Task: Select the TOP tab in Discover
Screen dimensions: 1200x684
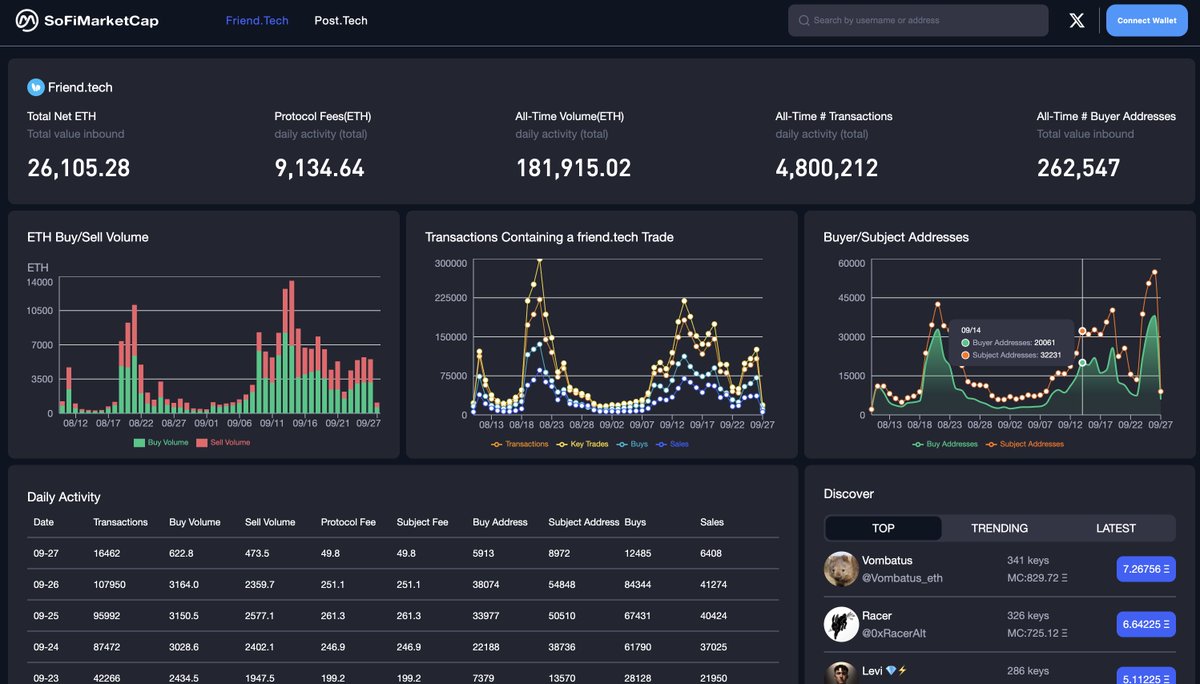Action: 883,528
